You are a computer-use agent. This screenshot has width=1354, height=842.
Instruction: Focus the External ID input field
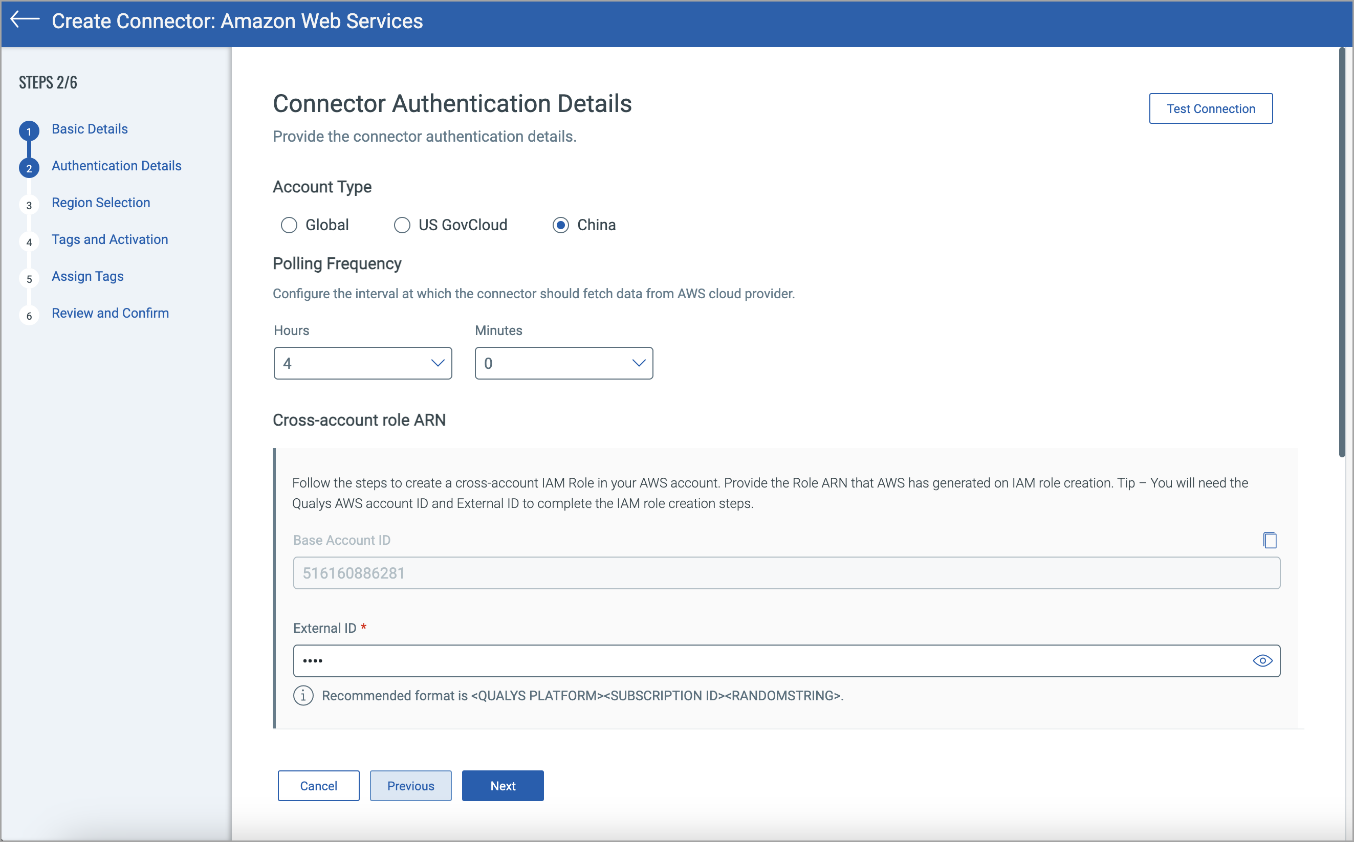(787, 661)
